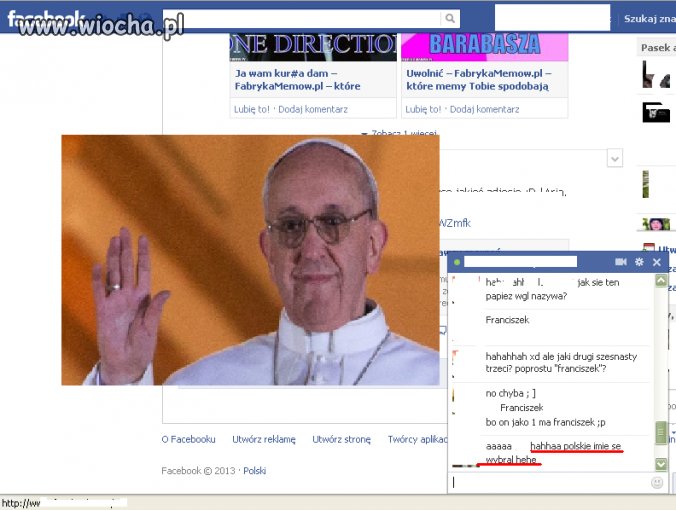Click "Lubię to!" under One Direction post

point(251,109)
